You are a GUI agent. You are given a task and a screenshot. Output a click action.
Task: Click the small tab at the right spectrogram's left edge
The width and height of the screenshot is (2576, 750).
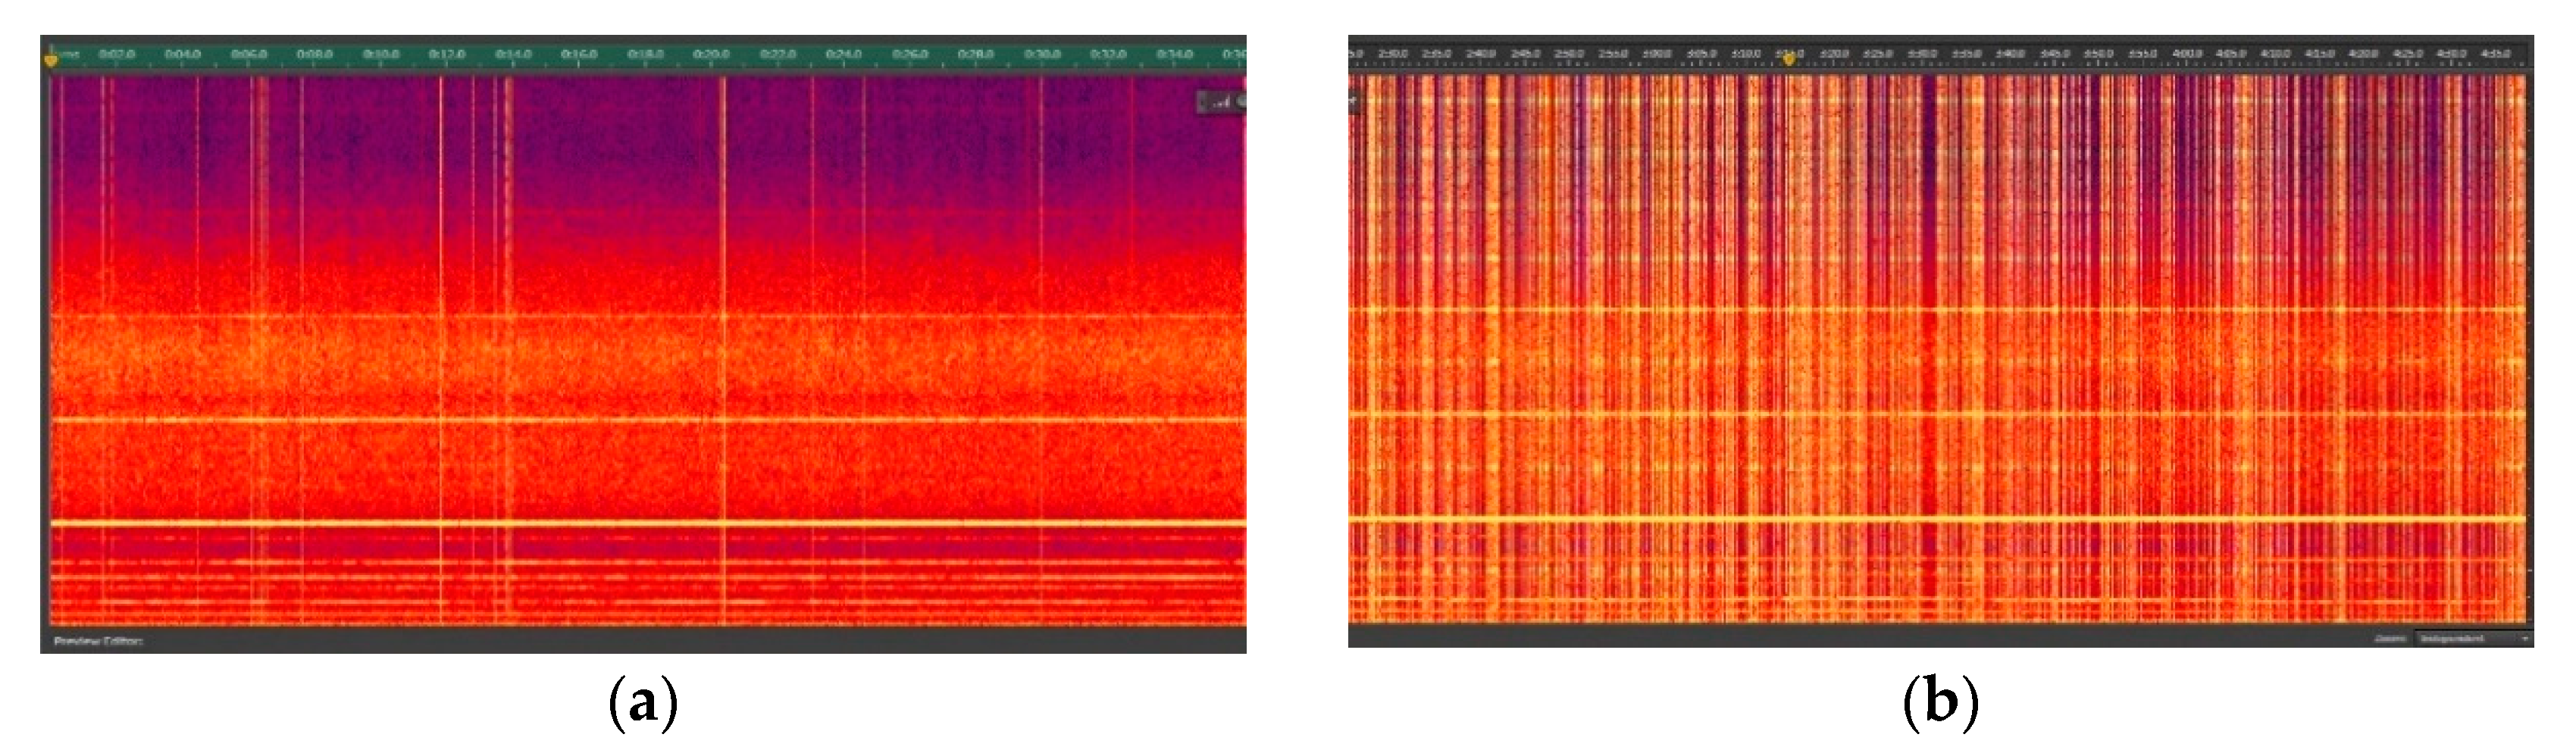tap(1353, 100)
